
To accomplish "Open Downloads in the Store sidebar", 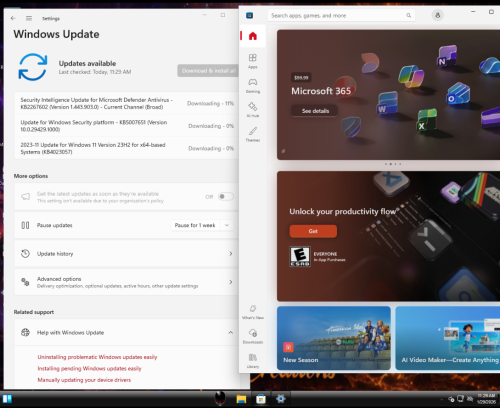I will (253, 336).
